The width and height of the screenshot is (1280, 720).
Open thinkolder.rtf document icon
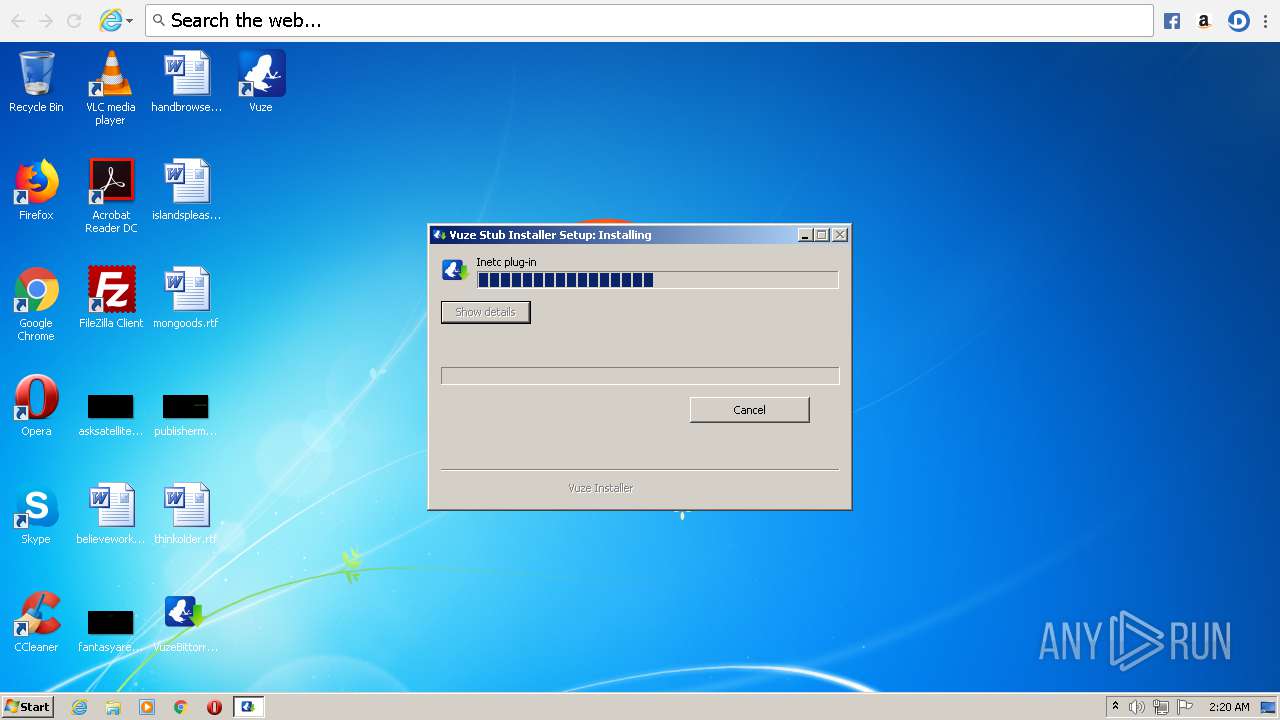[186, 514]
